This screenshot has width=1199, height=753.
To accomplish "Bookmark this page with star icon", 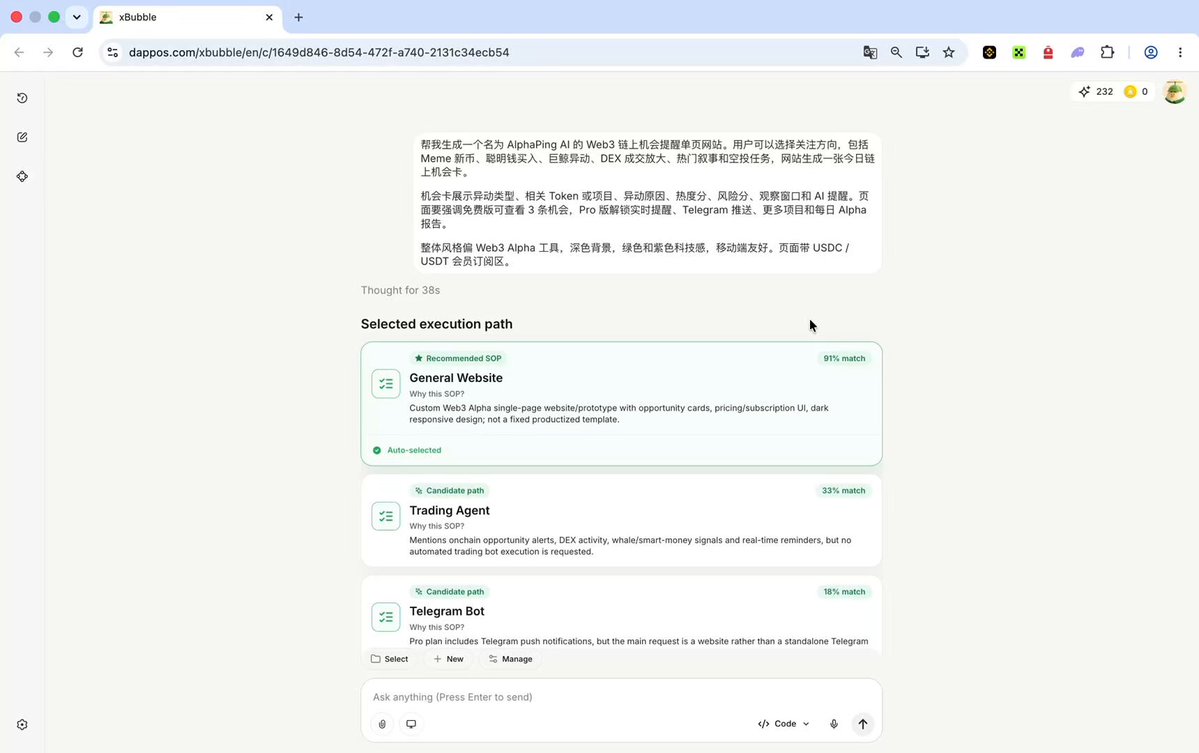I will click(949, 52).
